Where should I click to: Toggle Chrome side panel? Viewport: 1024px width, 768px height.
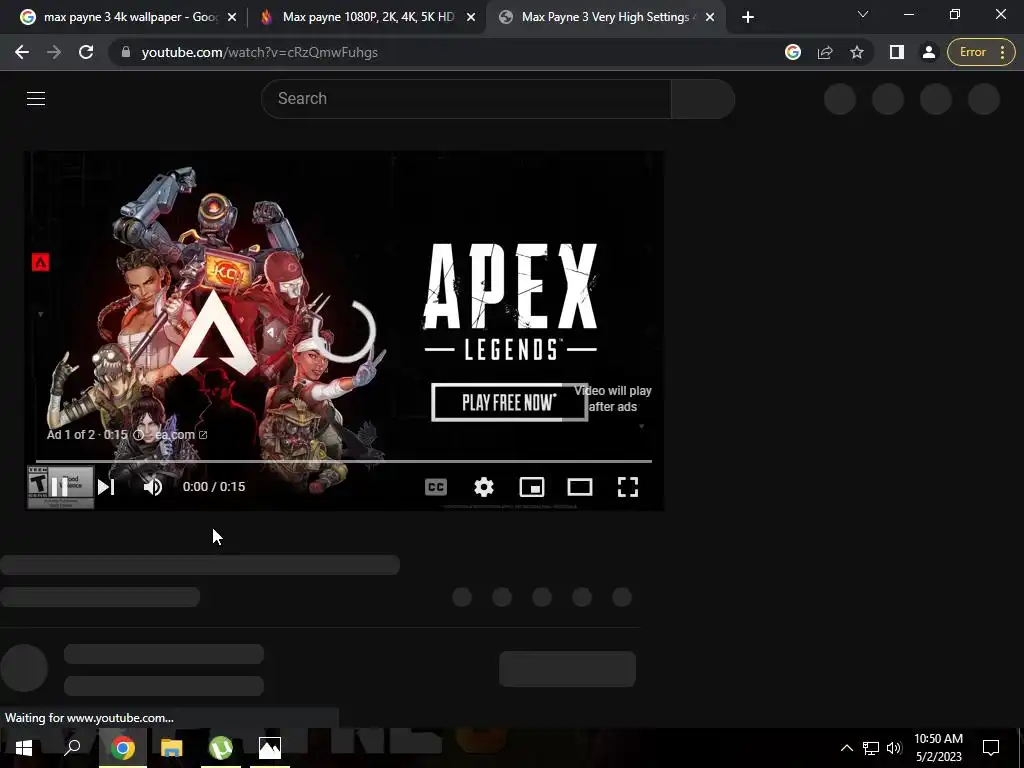(x=897, y=52)
